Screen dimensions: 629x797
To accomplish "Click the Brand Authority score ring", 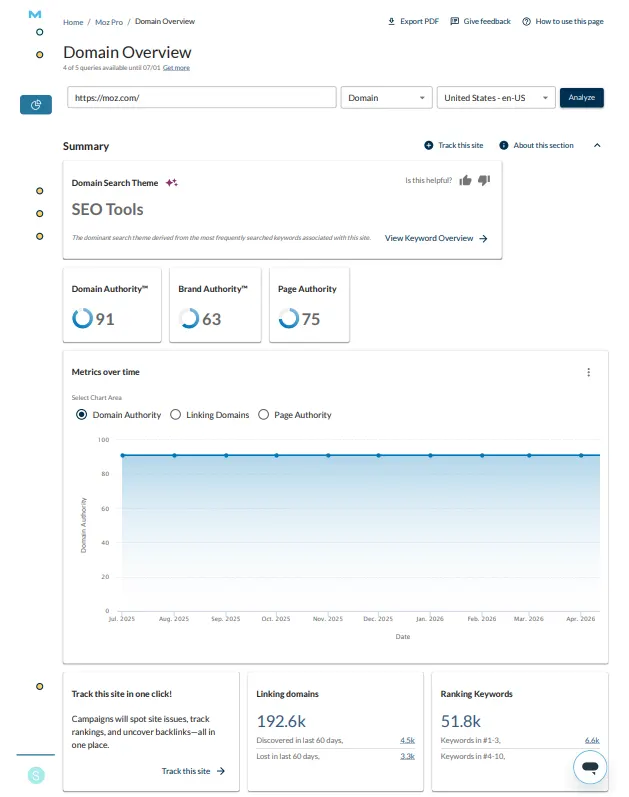I will [x=189, y=318].
